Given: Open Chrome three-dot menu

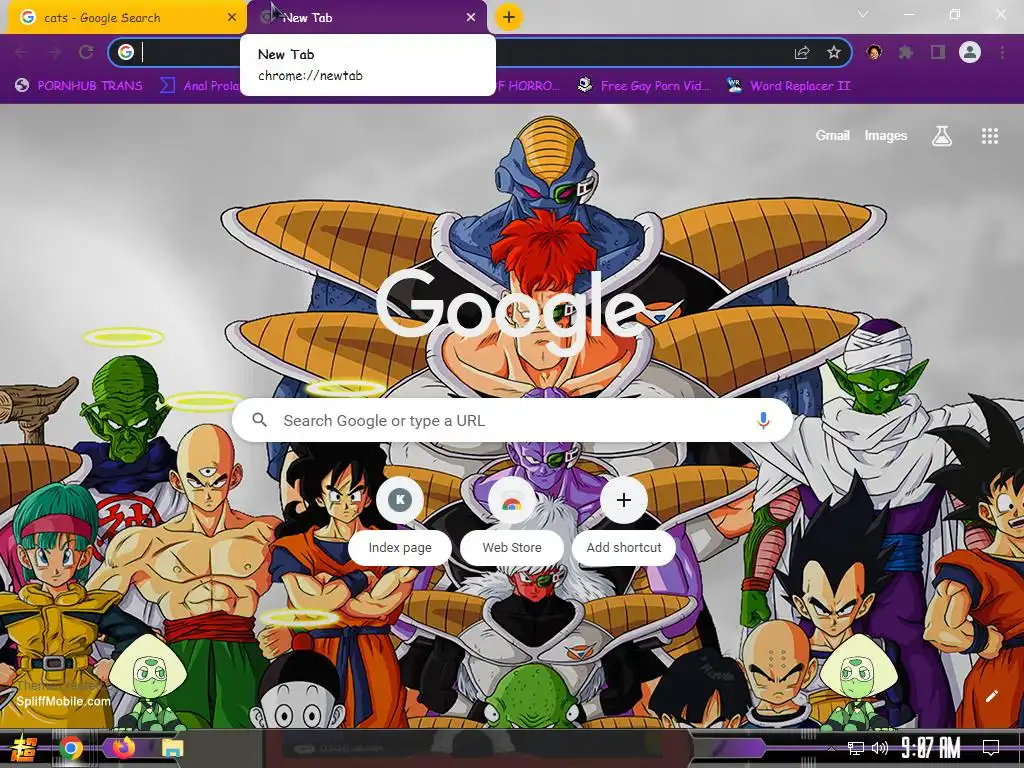Looking at the screenshot, I should click(x=1002, y=52).
